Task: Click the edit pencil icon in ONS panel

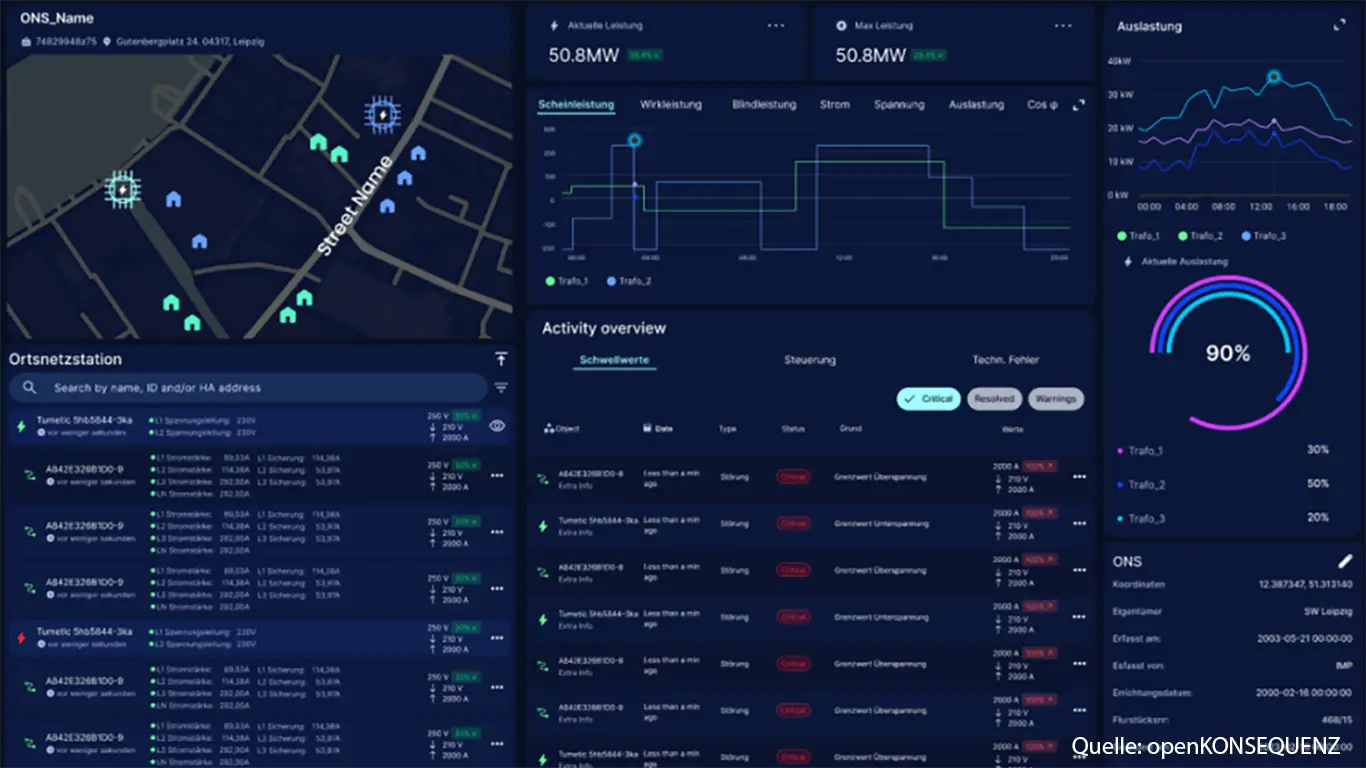Action: click(1346, 562)
